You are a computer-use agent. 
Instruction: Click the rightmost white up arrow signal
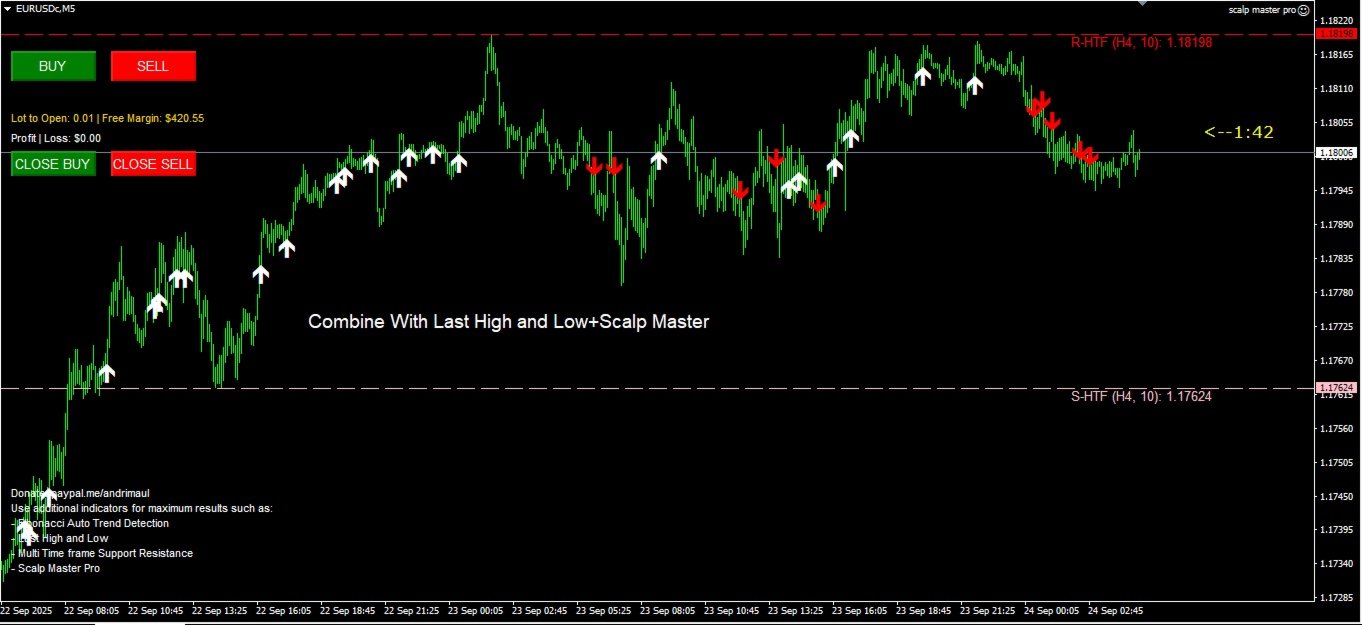click(x=974, y=85)
